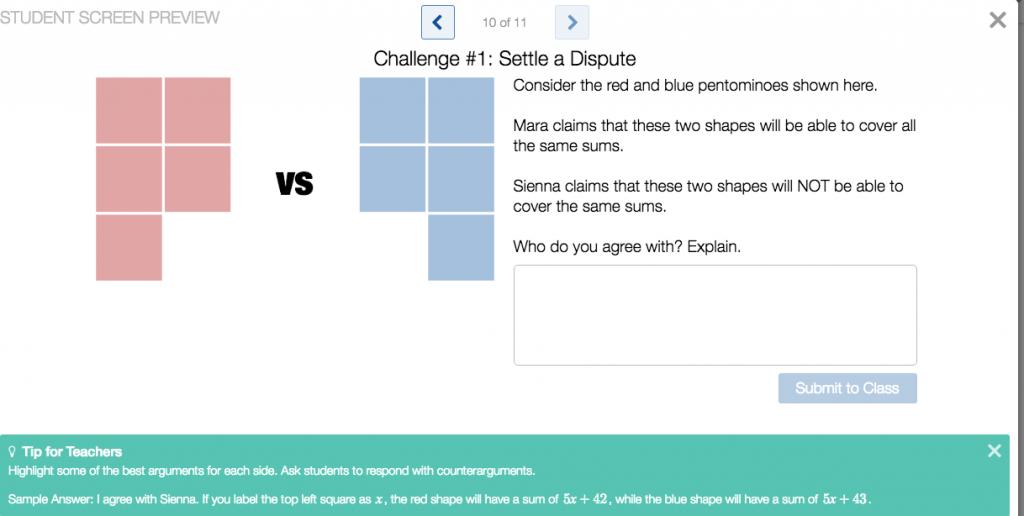Click the 10 of 11 page indicator
Viewport: 1024px width, 516px height.
(504, 23)
